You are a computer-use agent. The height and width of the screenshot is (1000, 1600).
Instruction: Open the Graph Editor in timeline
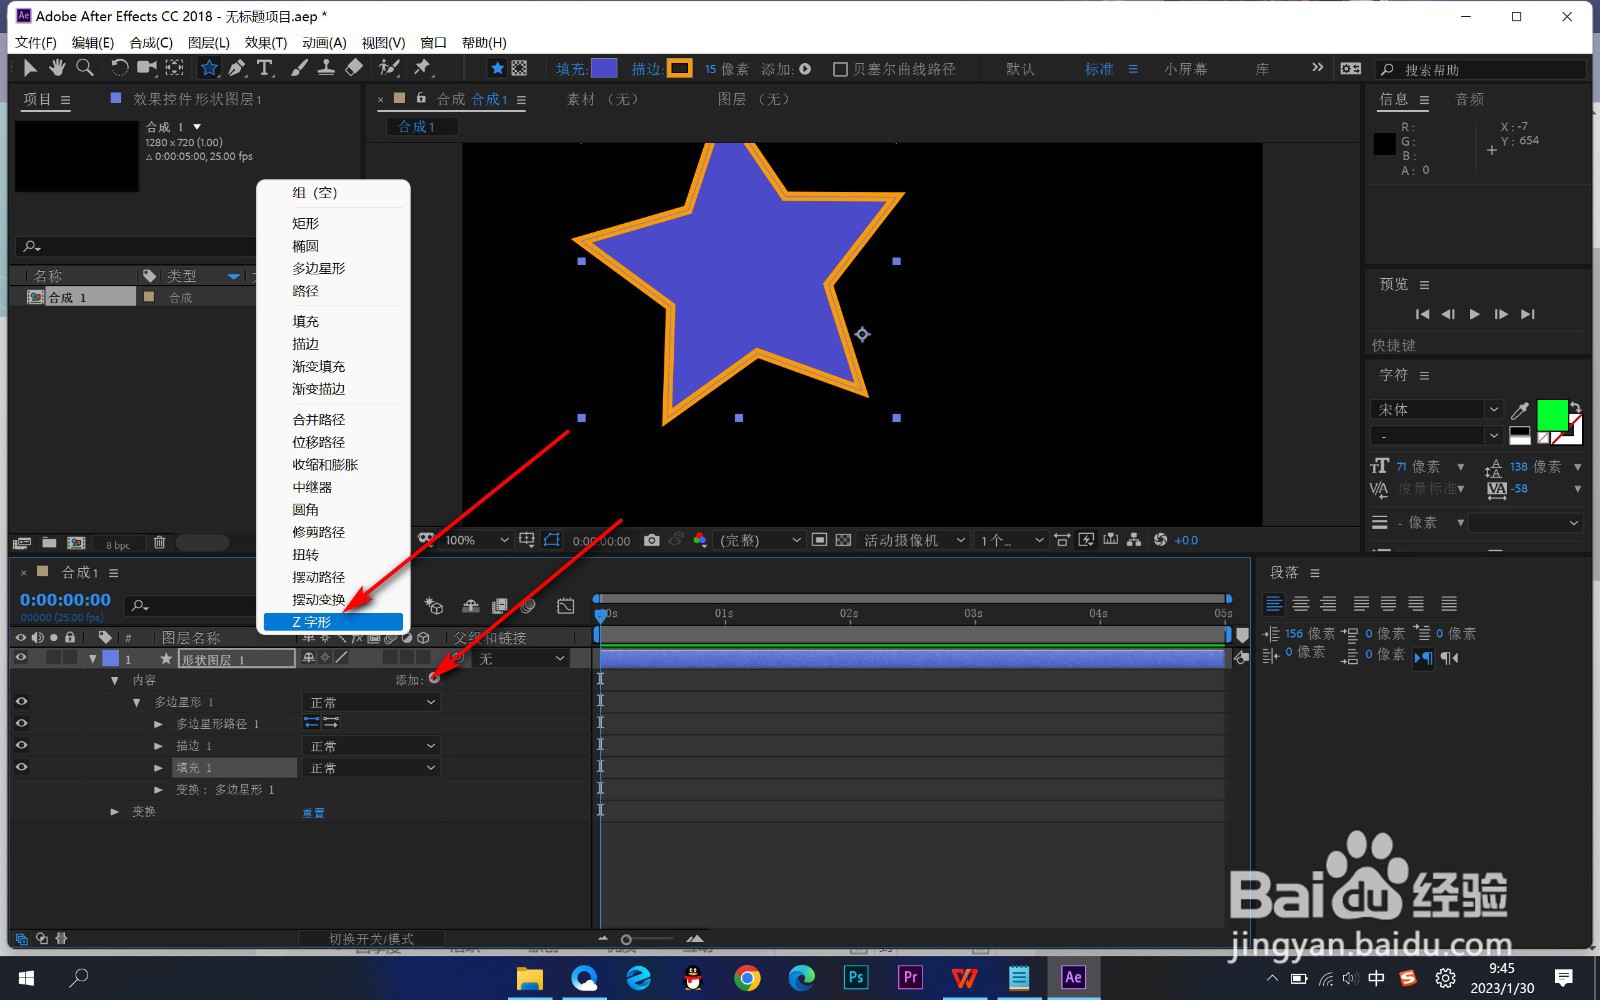566,606
